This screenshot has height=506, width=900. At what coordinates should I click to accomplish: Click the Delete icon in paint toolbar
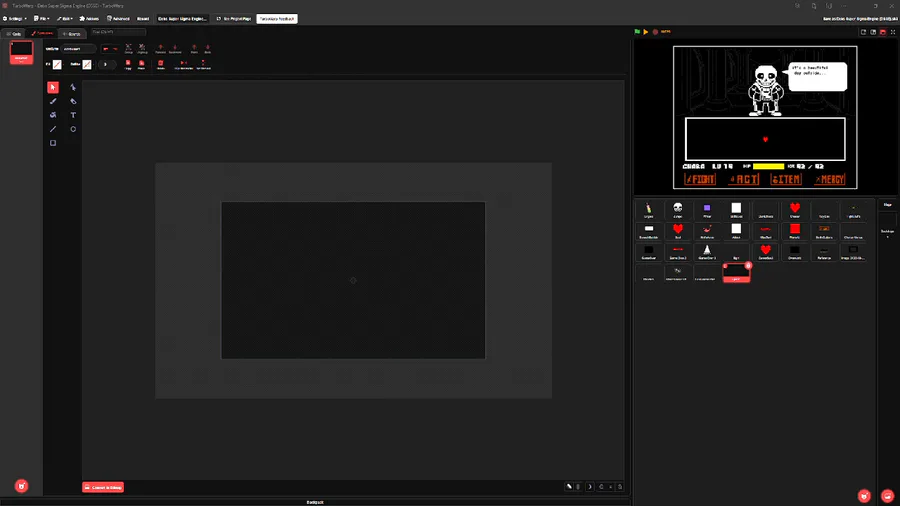(161, 64)
